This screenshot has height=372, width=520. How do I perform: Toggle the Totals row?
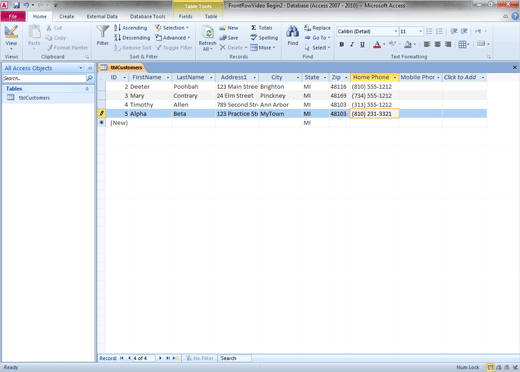(x=262, y=28)
